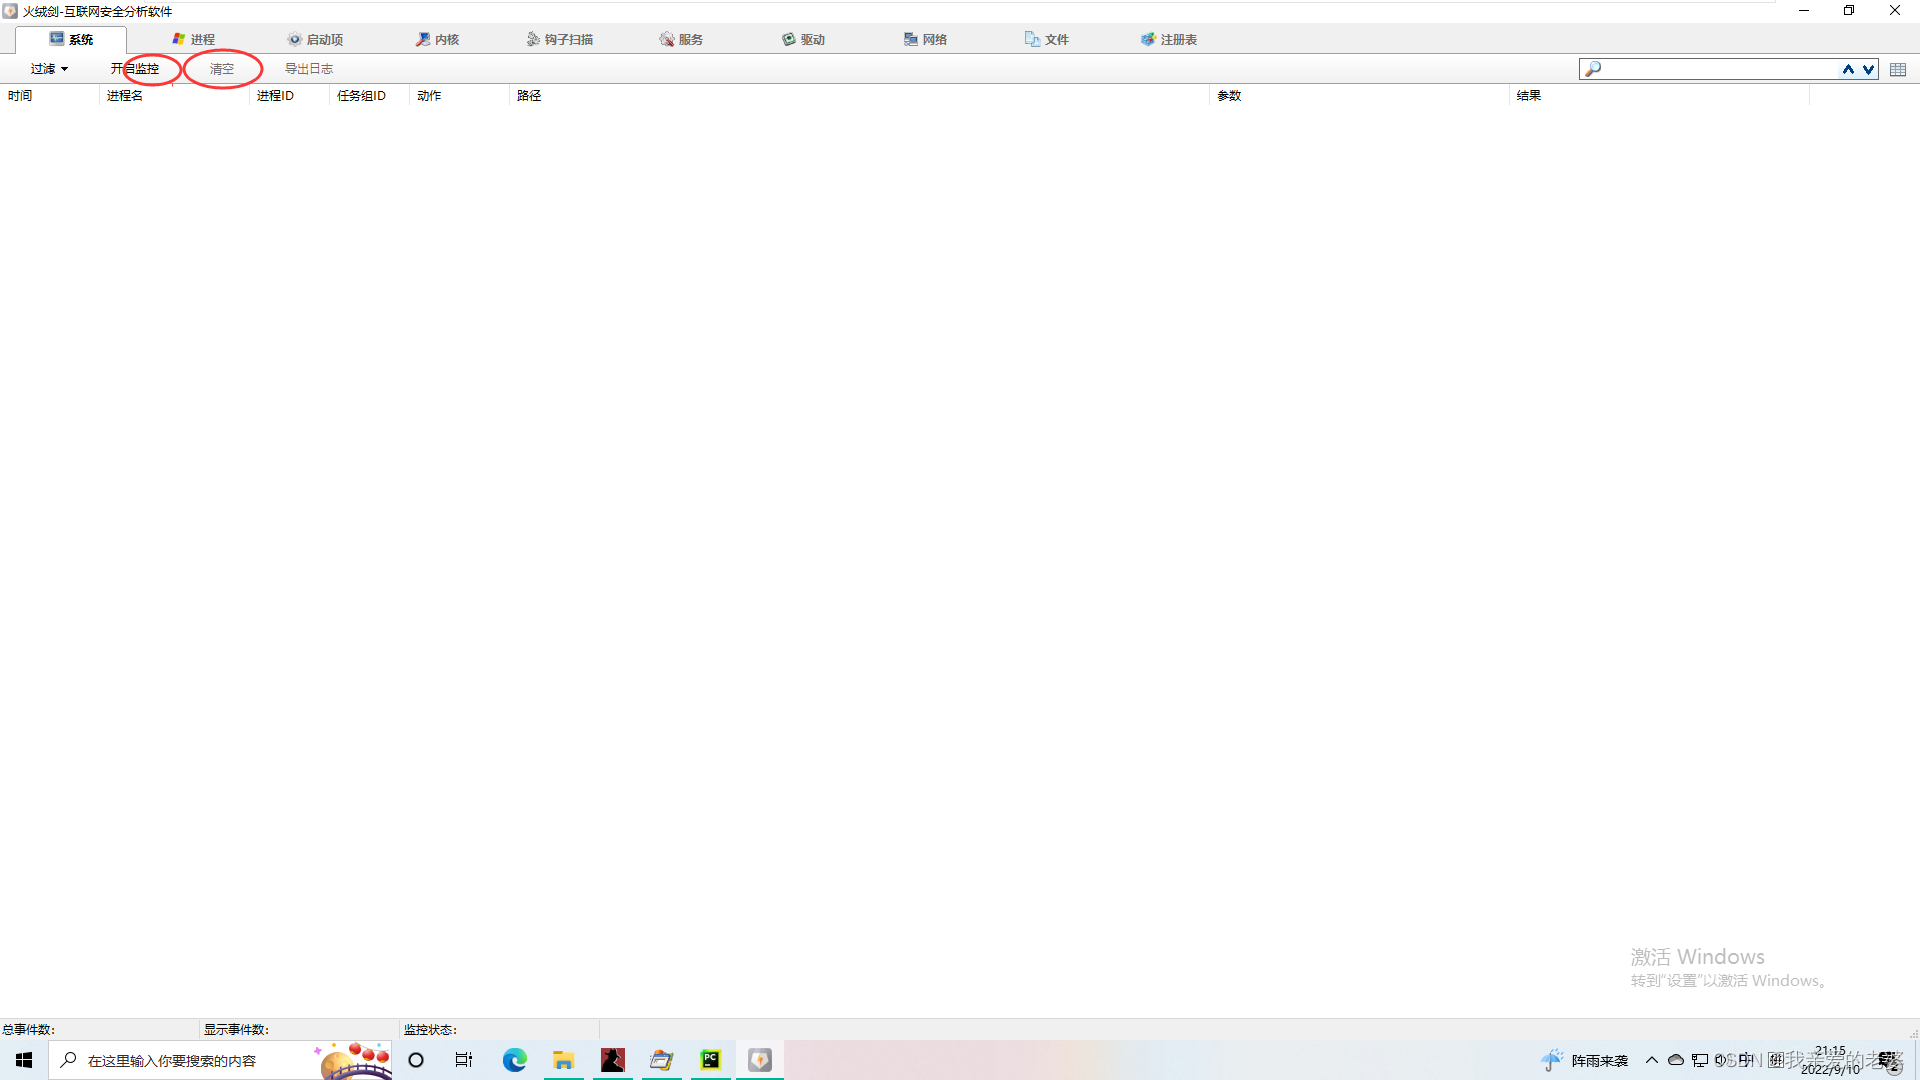
Task: Click 导出日志 export log button
Action: [x=309, y=69]
